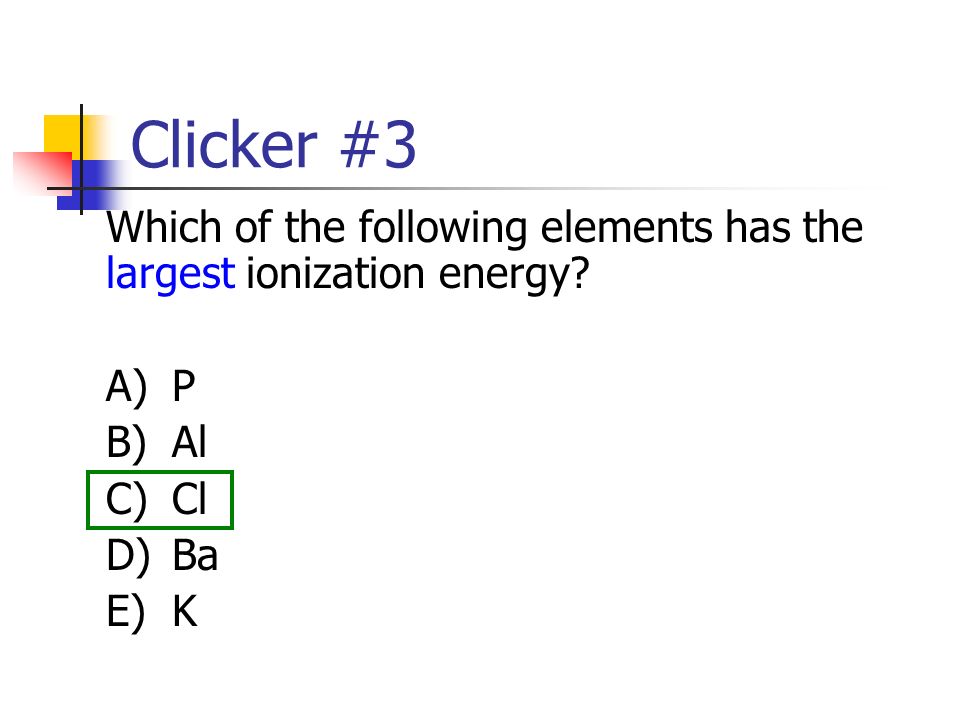The height and width of the screenshot is (720, 960).
Task: Click the "#3" in the title
Action: click(378, 144)
